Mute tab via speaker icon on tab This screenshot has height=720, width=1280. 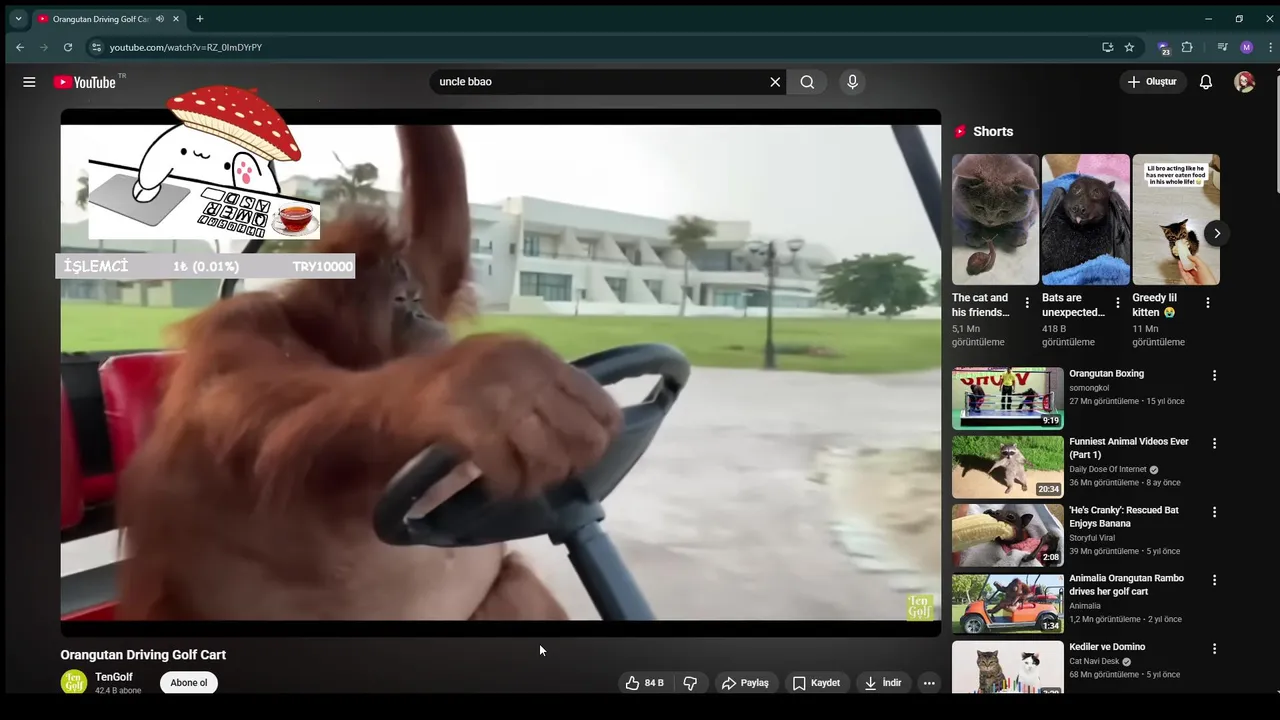pyautogui.click(x=160, y=19)
